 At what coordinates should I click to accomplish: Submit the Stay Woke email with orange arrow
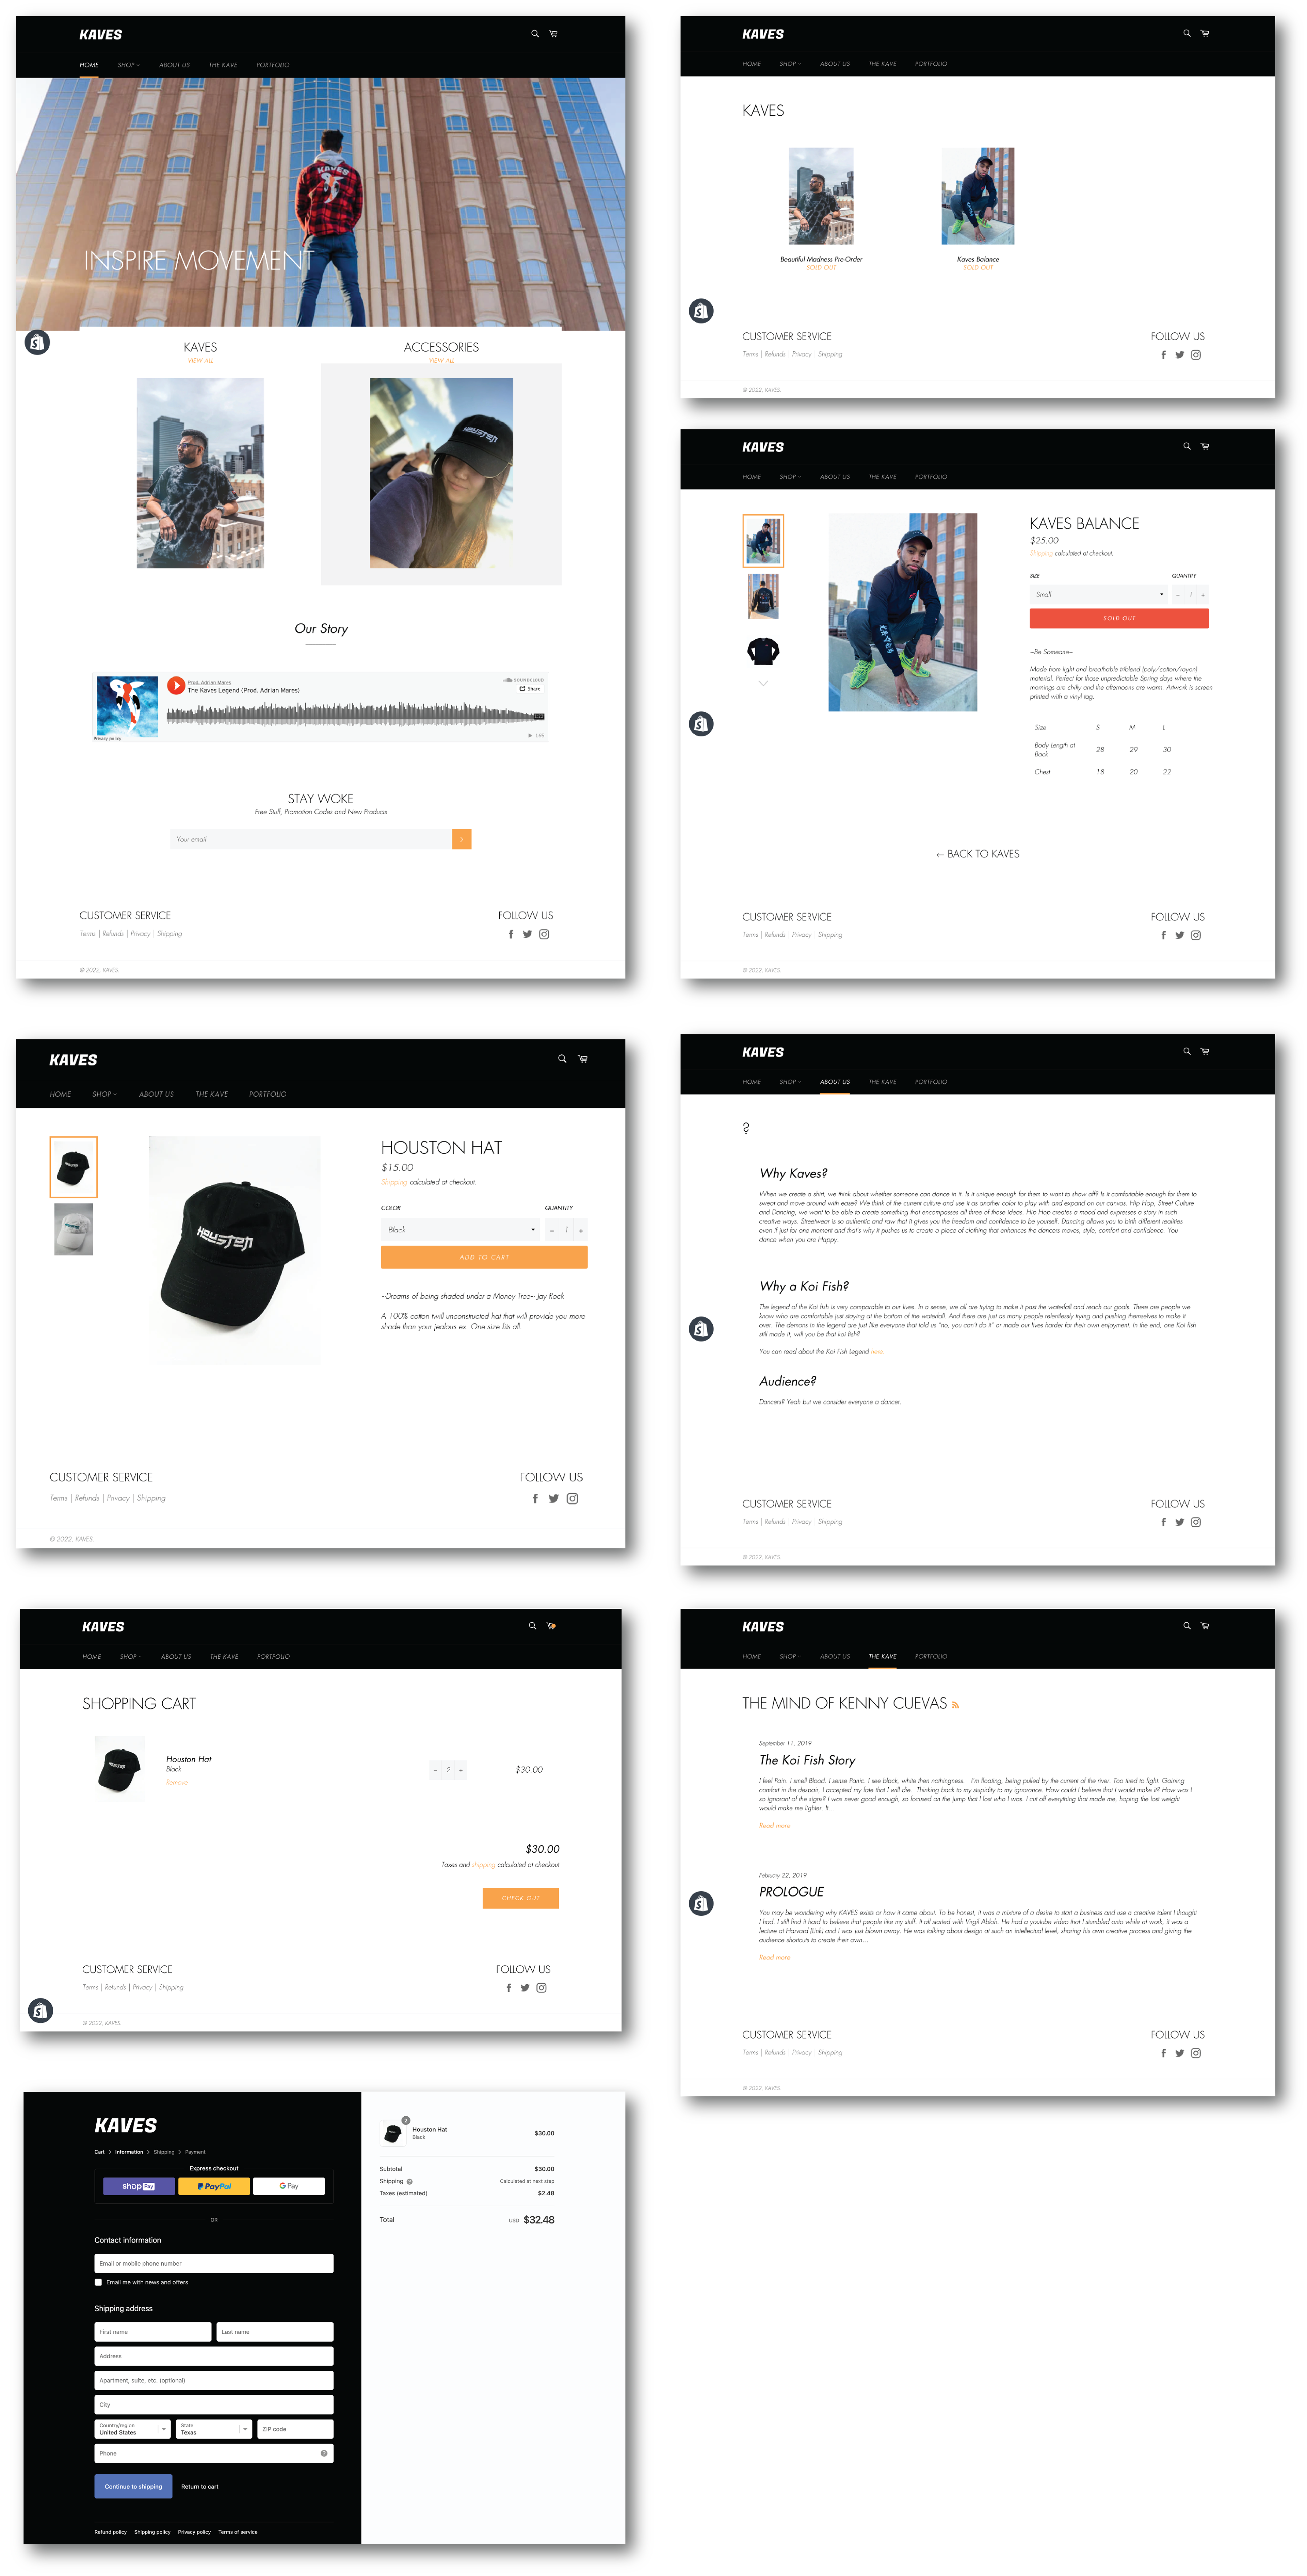pyautogui.click(x=461, y=839)
